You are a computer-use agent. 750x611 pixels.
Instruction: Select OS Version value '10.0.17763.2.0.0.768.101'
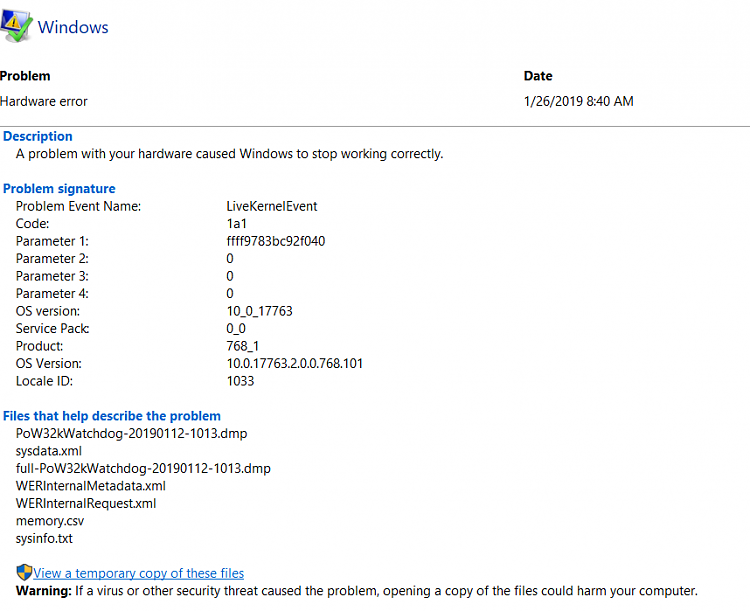coord(295,364)
